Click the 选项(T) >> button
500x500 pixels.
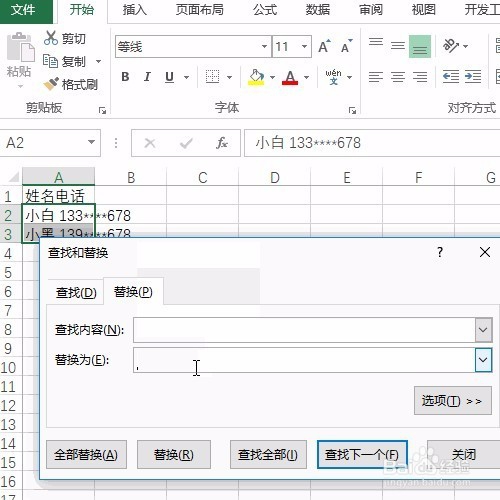(x=453, y=401)
